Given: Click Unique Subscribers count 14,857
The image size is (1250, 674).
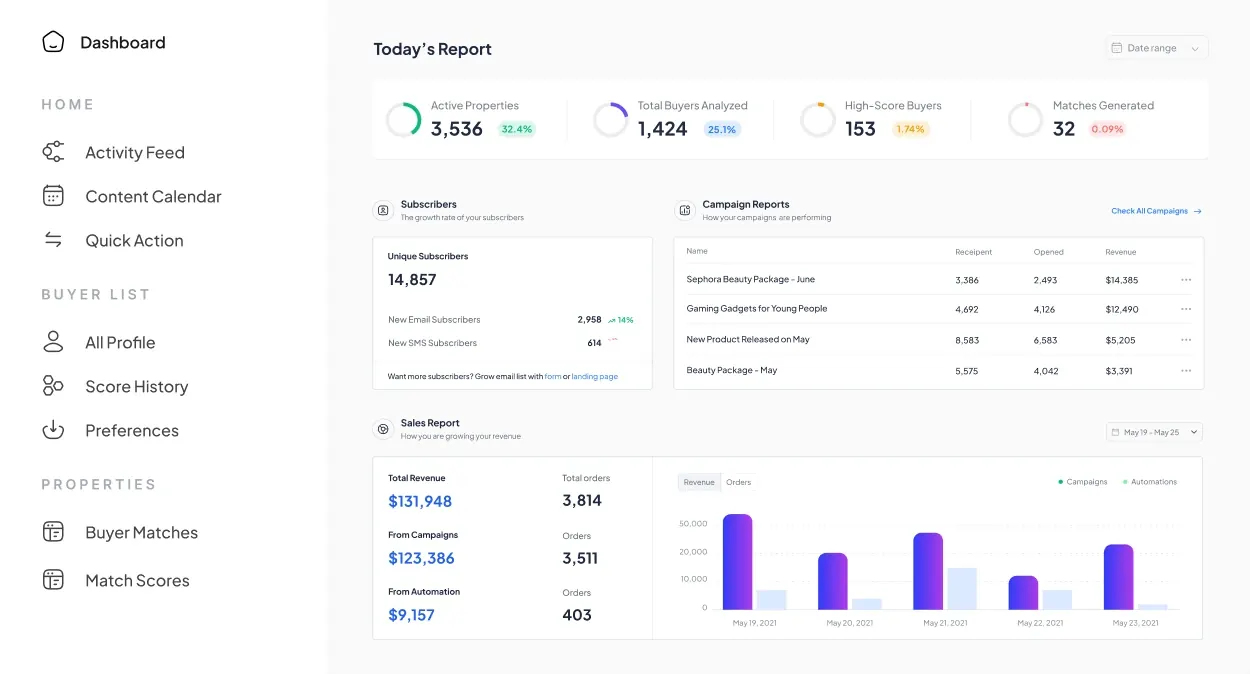Looking at the screenshot, I should pos(412,280).
